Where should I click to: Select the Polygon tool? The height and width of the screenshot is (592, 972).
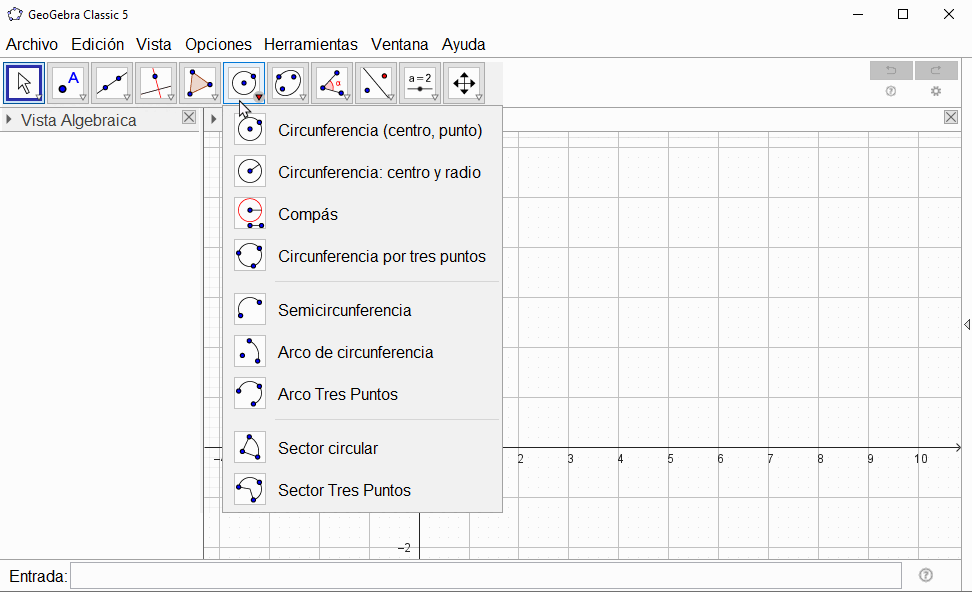point(200,83)
